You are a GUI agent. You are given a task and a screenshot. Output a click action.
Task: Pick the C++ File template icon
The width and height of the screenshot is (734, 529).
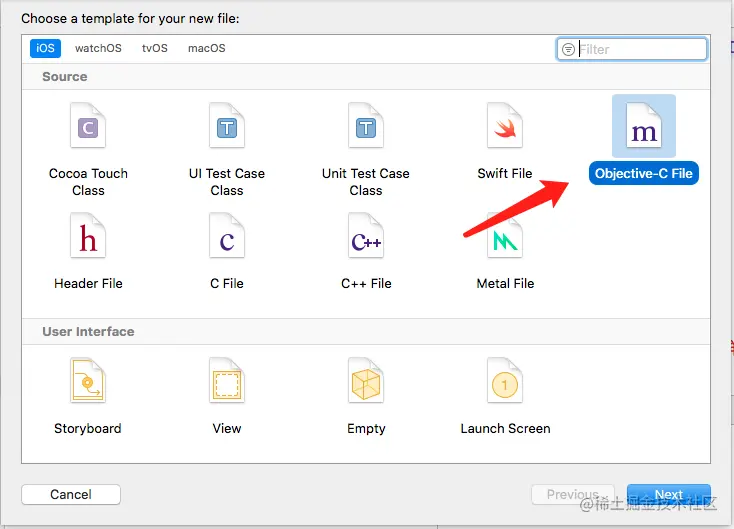[x=366, y=235]
